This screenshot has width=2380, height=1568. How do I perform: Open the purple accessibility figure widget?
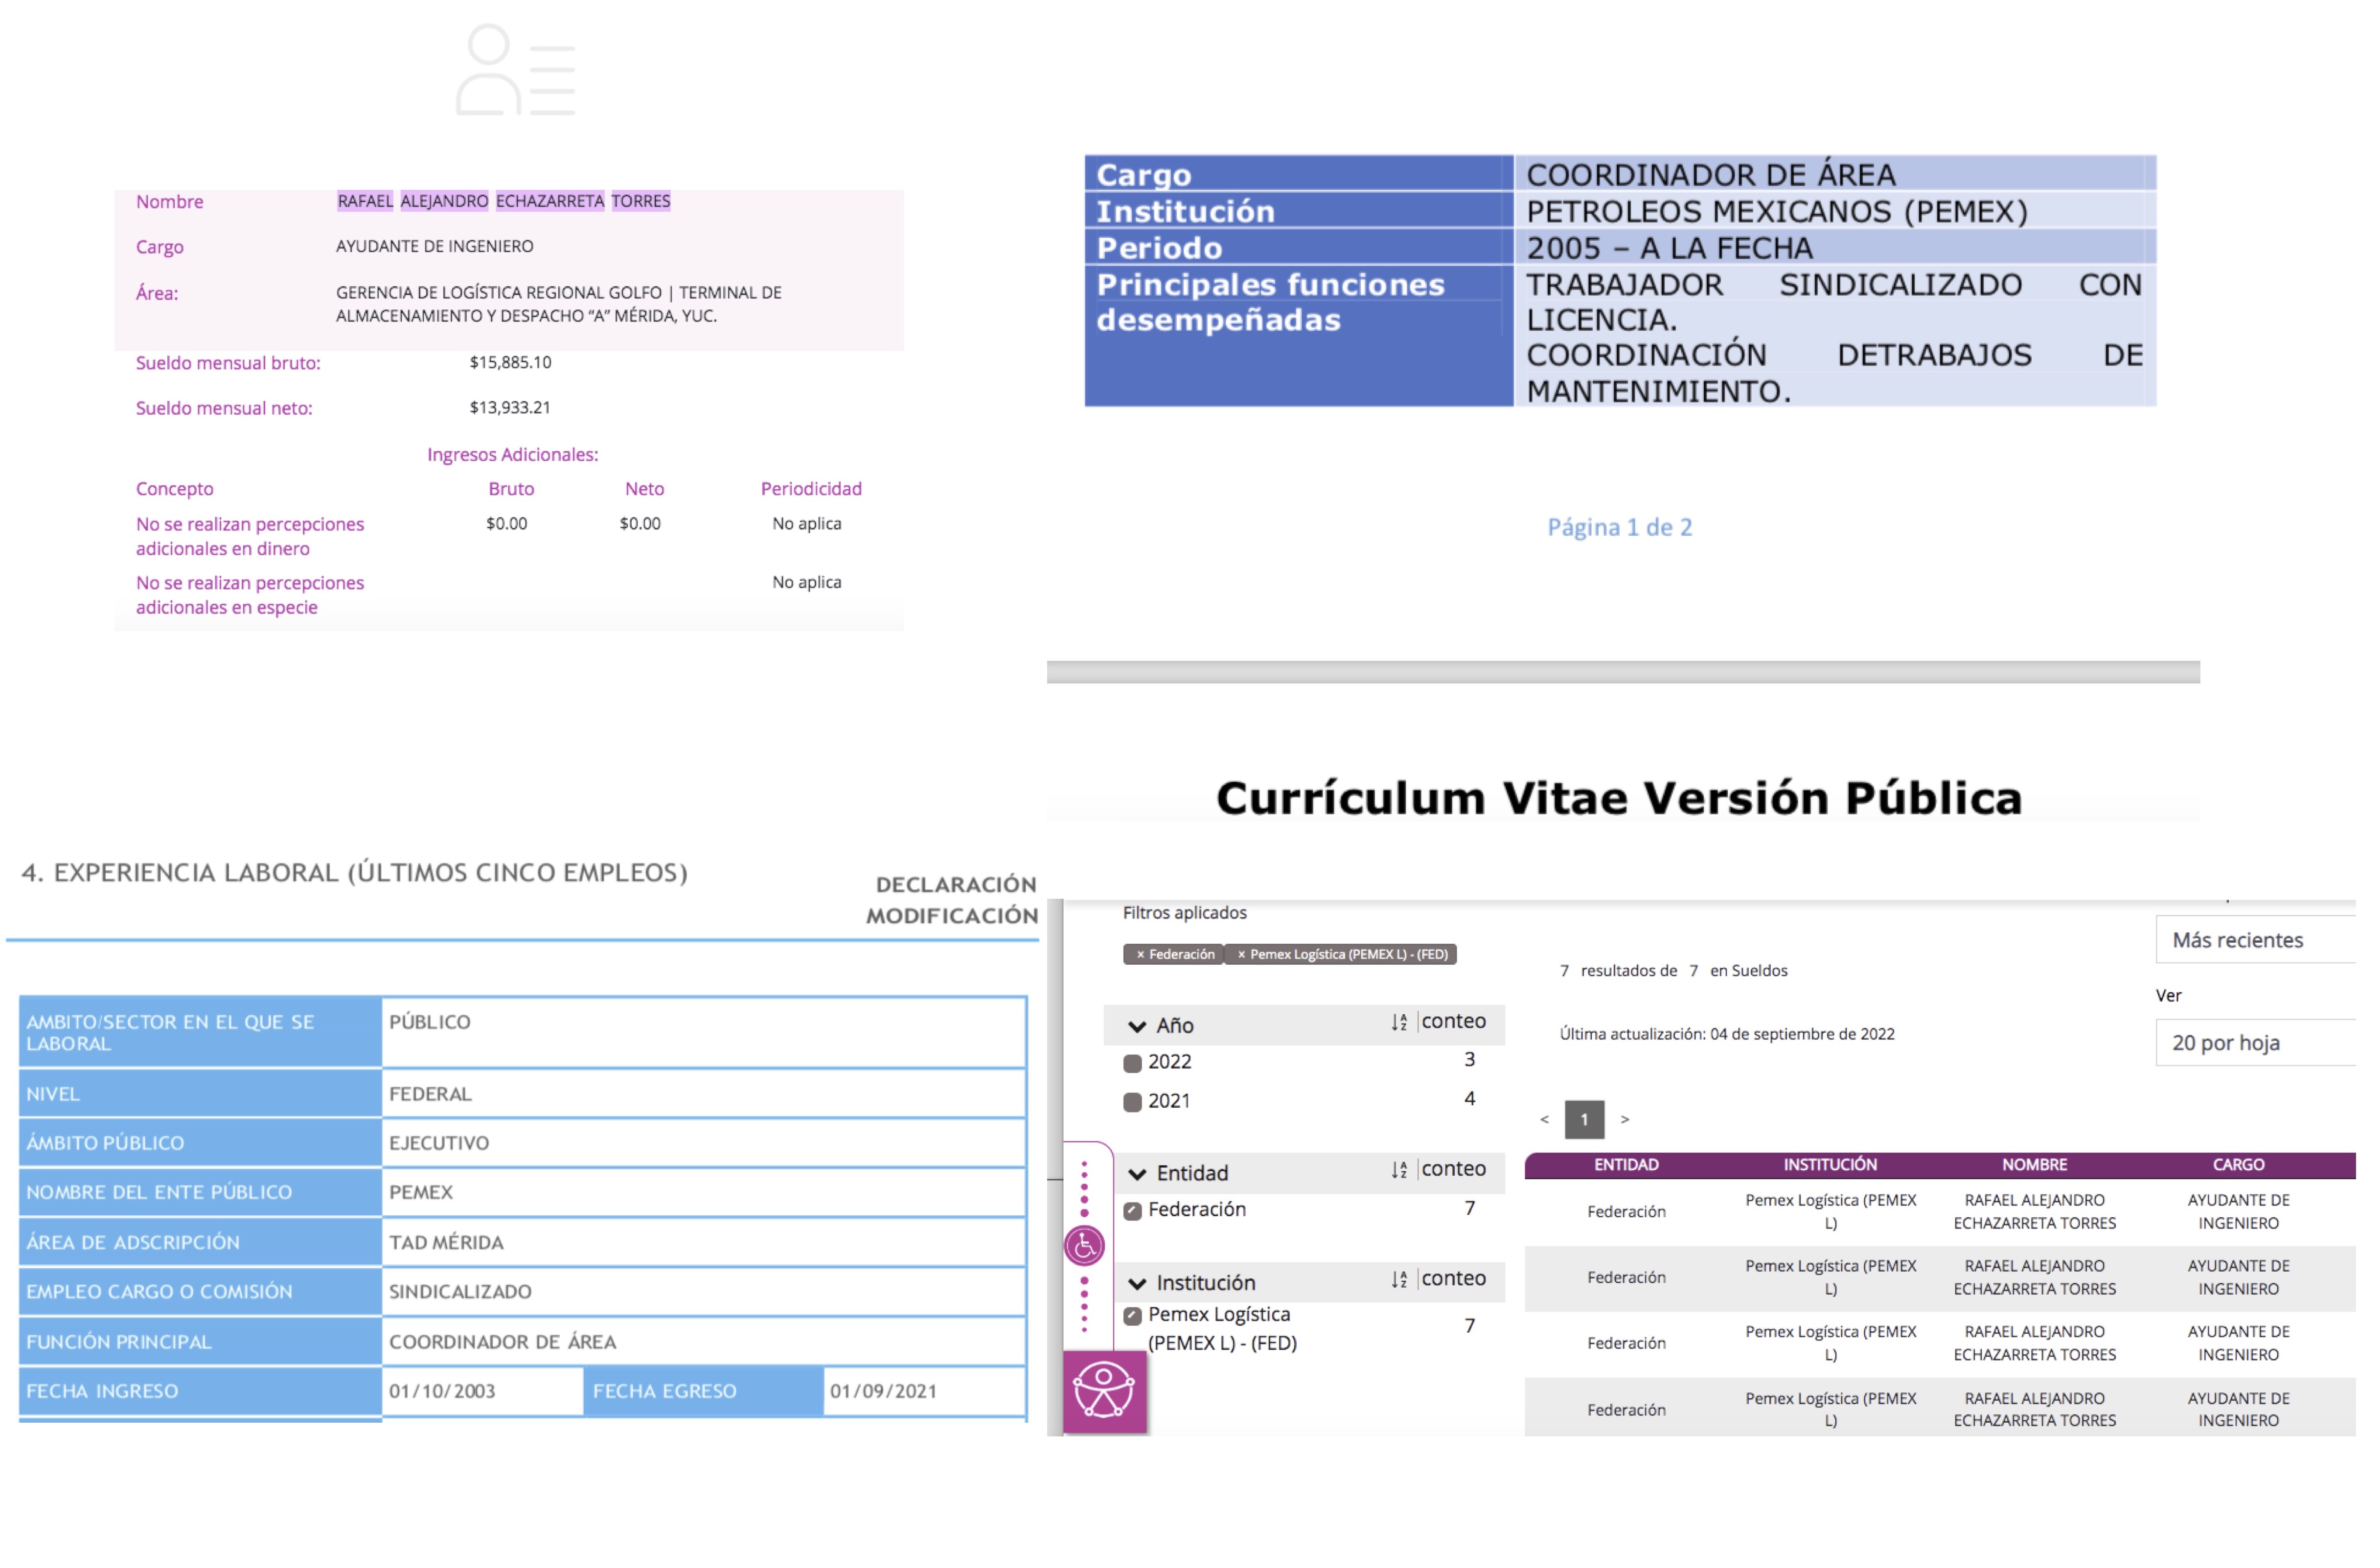tap(1104, 1391)
